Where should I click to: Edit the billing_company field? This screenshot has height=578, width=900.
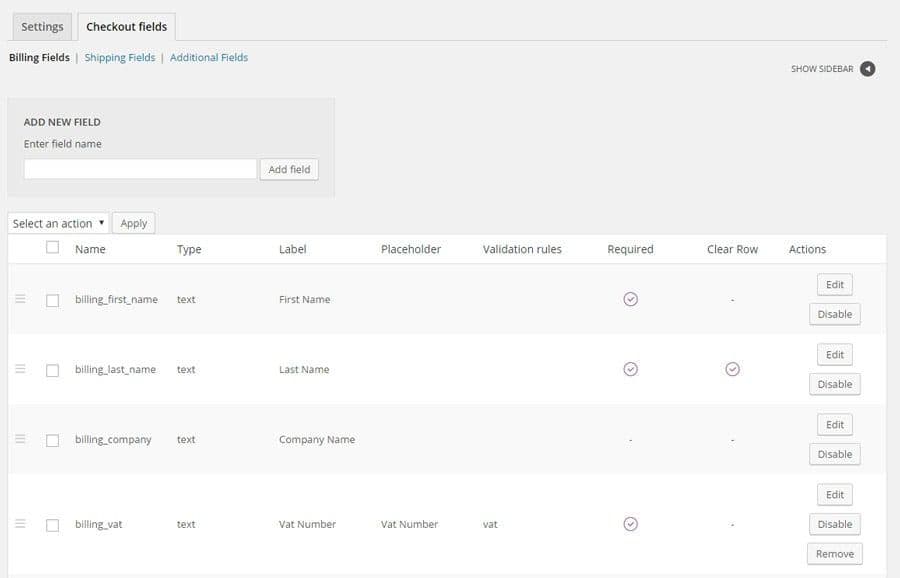(x=835, y=425)
